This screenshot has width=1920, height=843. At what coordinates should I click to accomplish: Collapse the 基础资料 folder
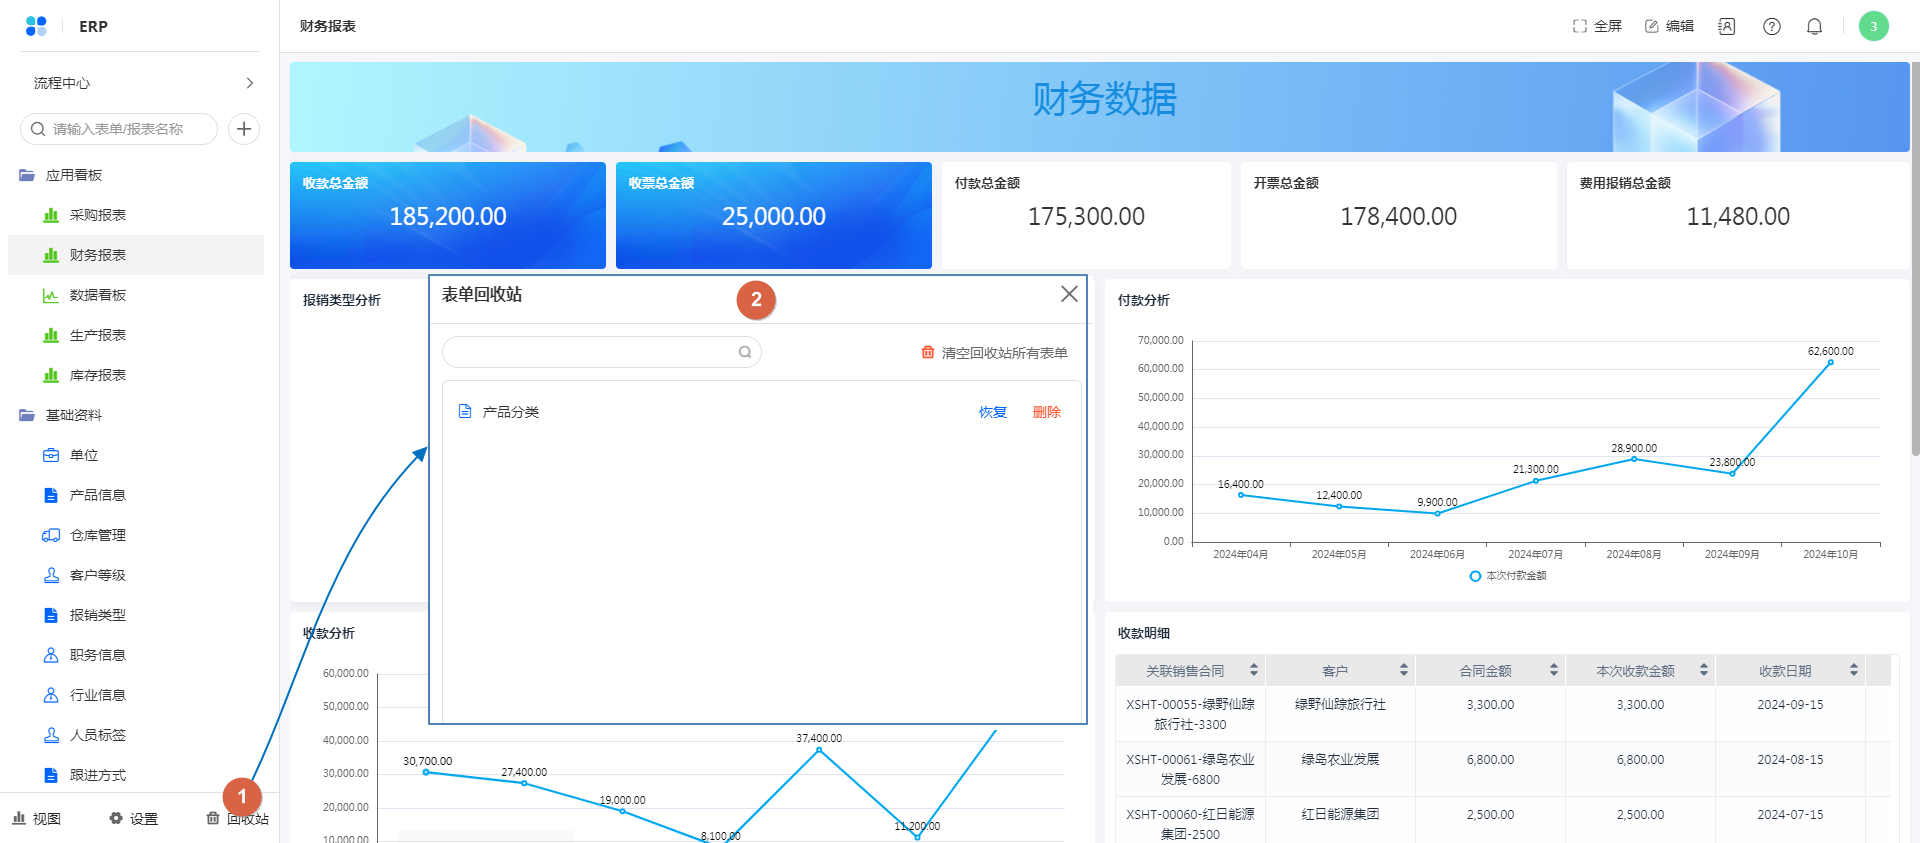pyautogui.click(x=27, y=415)
